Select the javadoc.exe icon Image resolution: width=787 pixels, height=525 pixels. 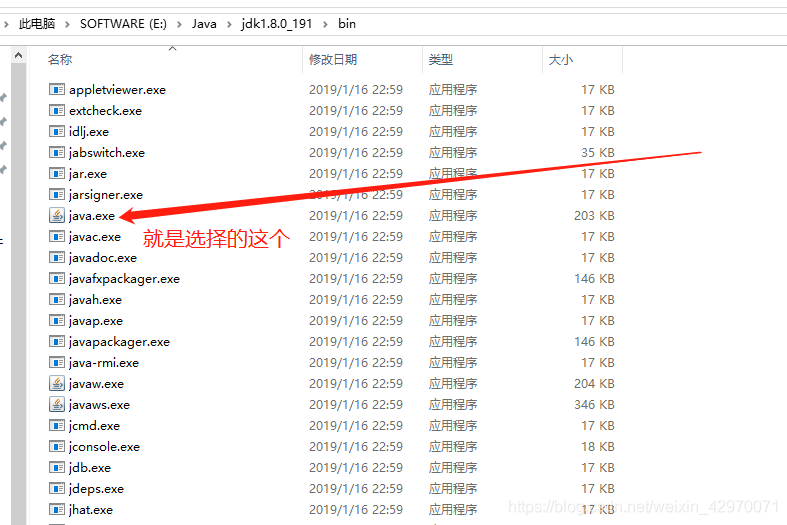(57, 257)
